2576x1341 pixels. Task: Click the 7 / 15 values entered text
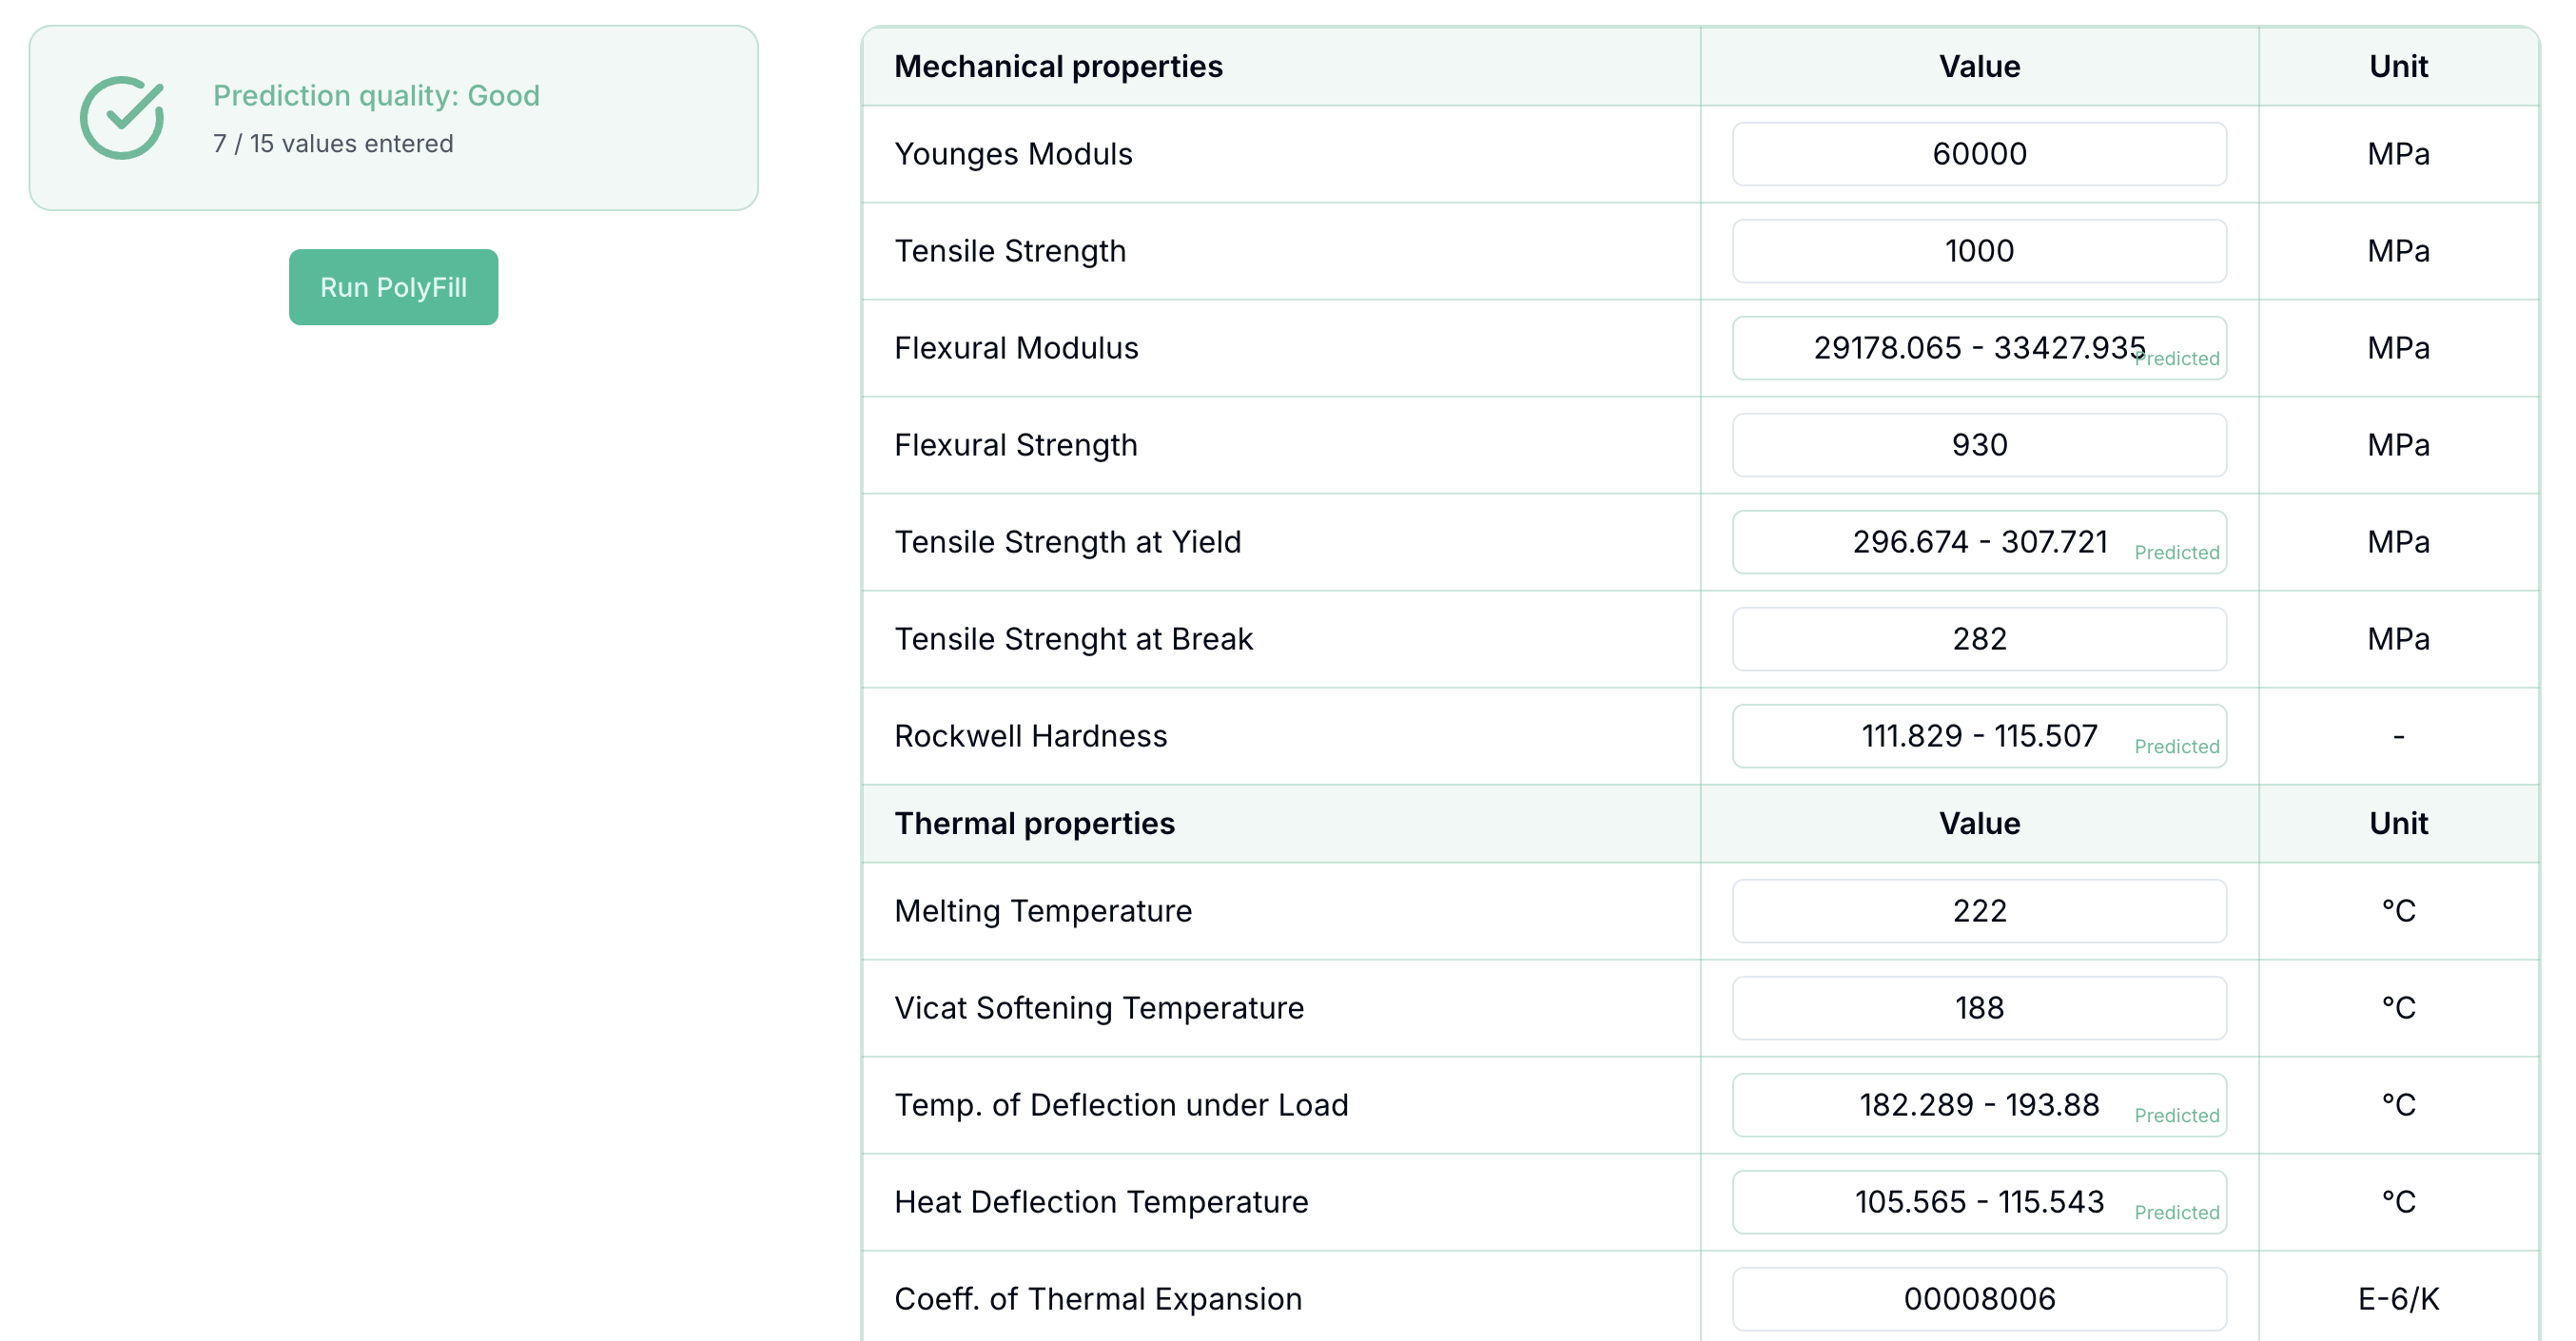click(x=332, y=143)
